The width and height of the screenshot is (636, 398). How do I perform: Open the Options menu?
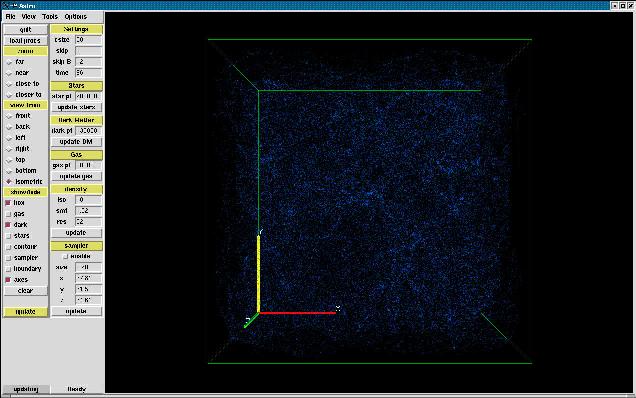pos(75,17)
